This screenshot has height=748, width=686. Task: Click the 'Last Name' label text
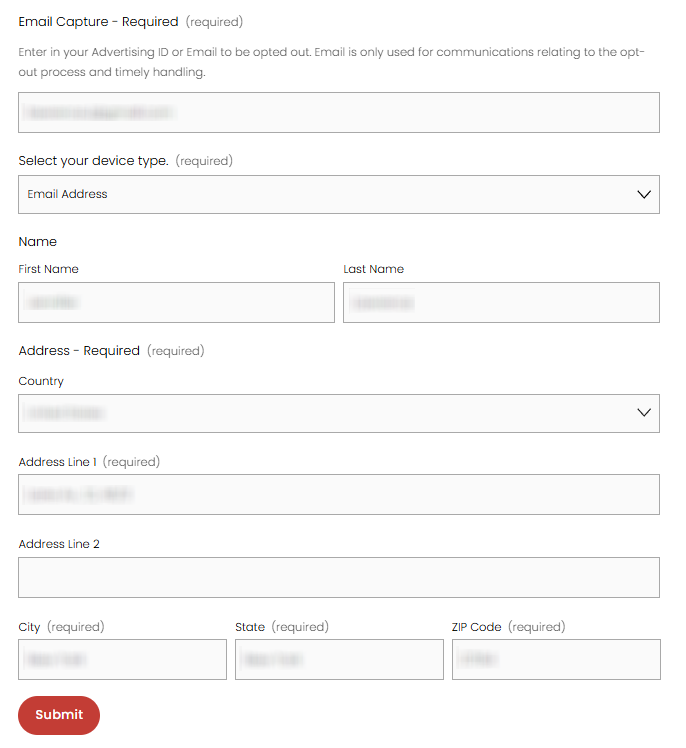click(373, 269)
